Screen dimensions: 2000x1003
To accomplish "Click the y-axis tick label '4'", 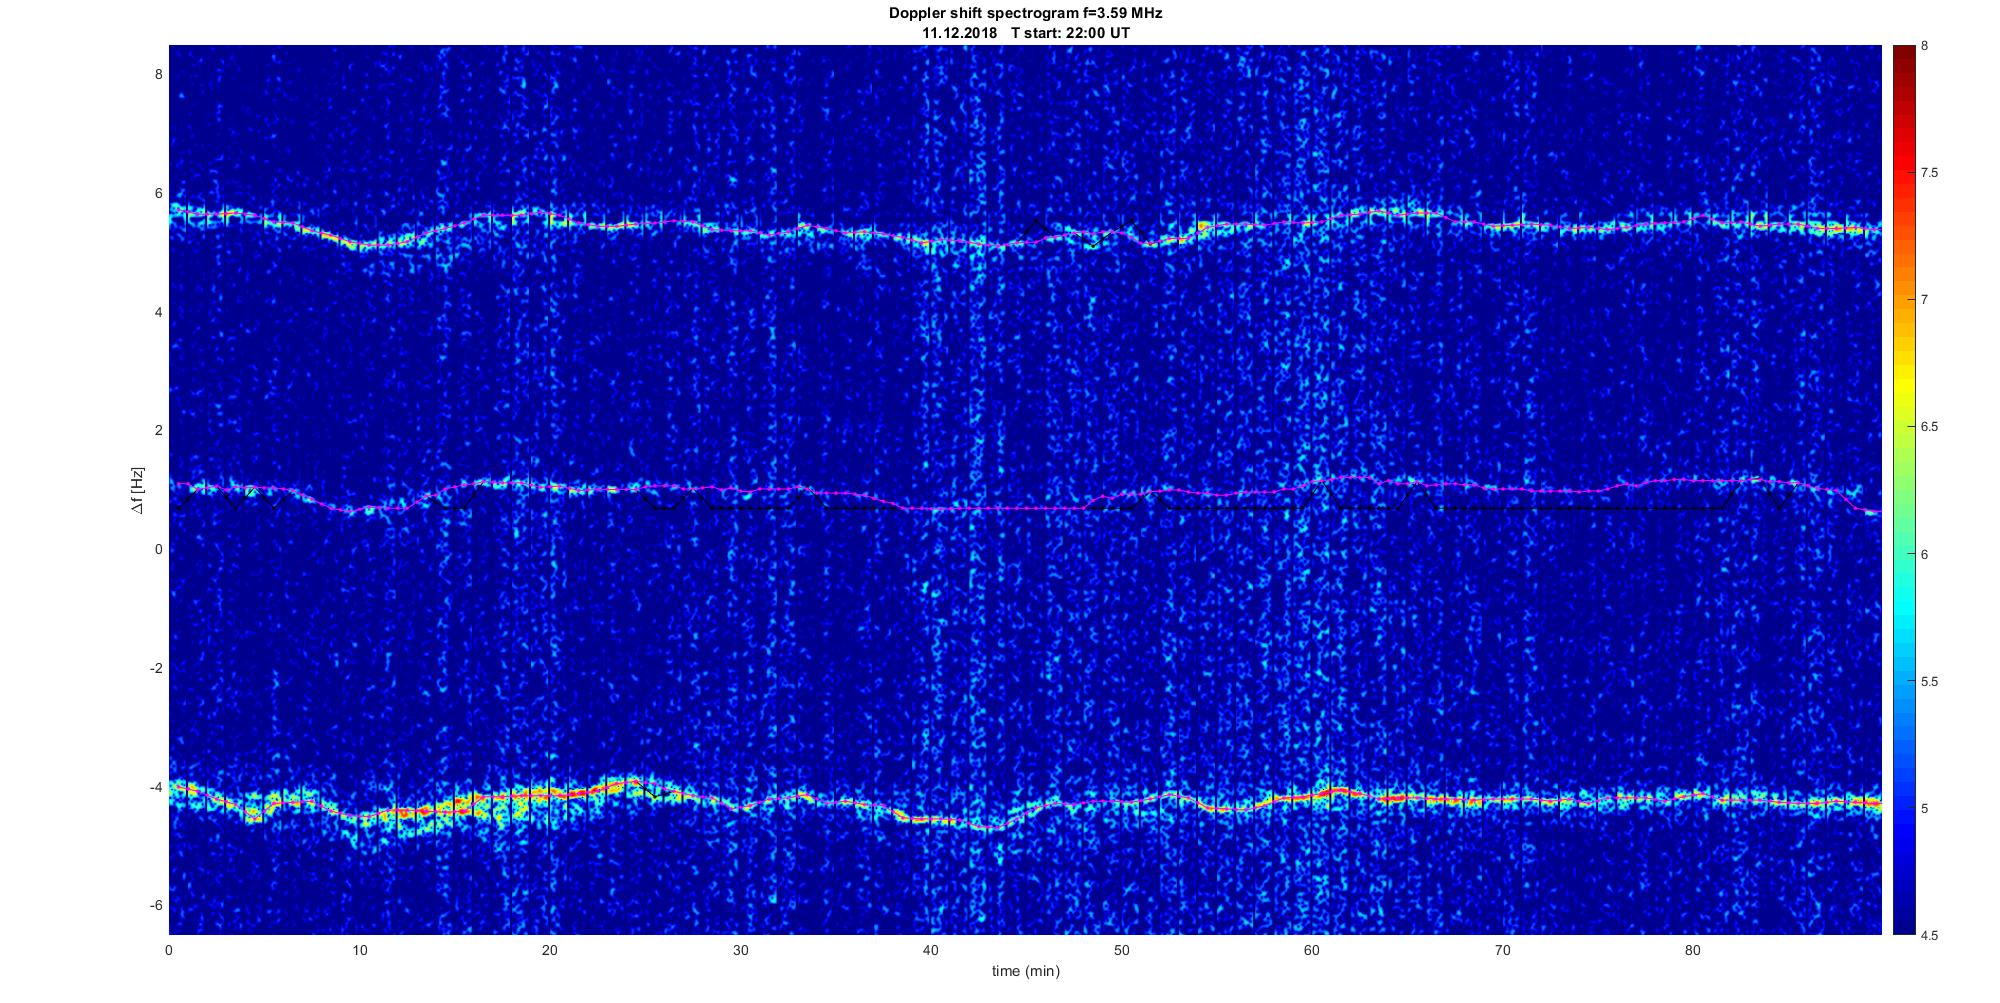I will (158, 312).
